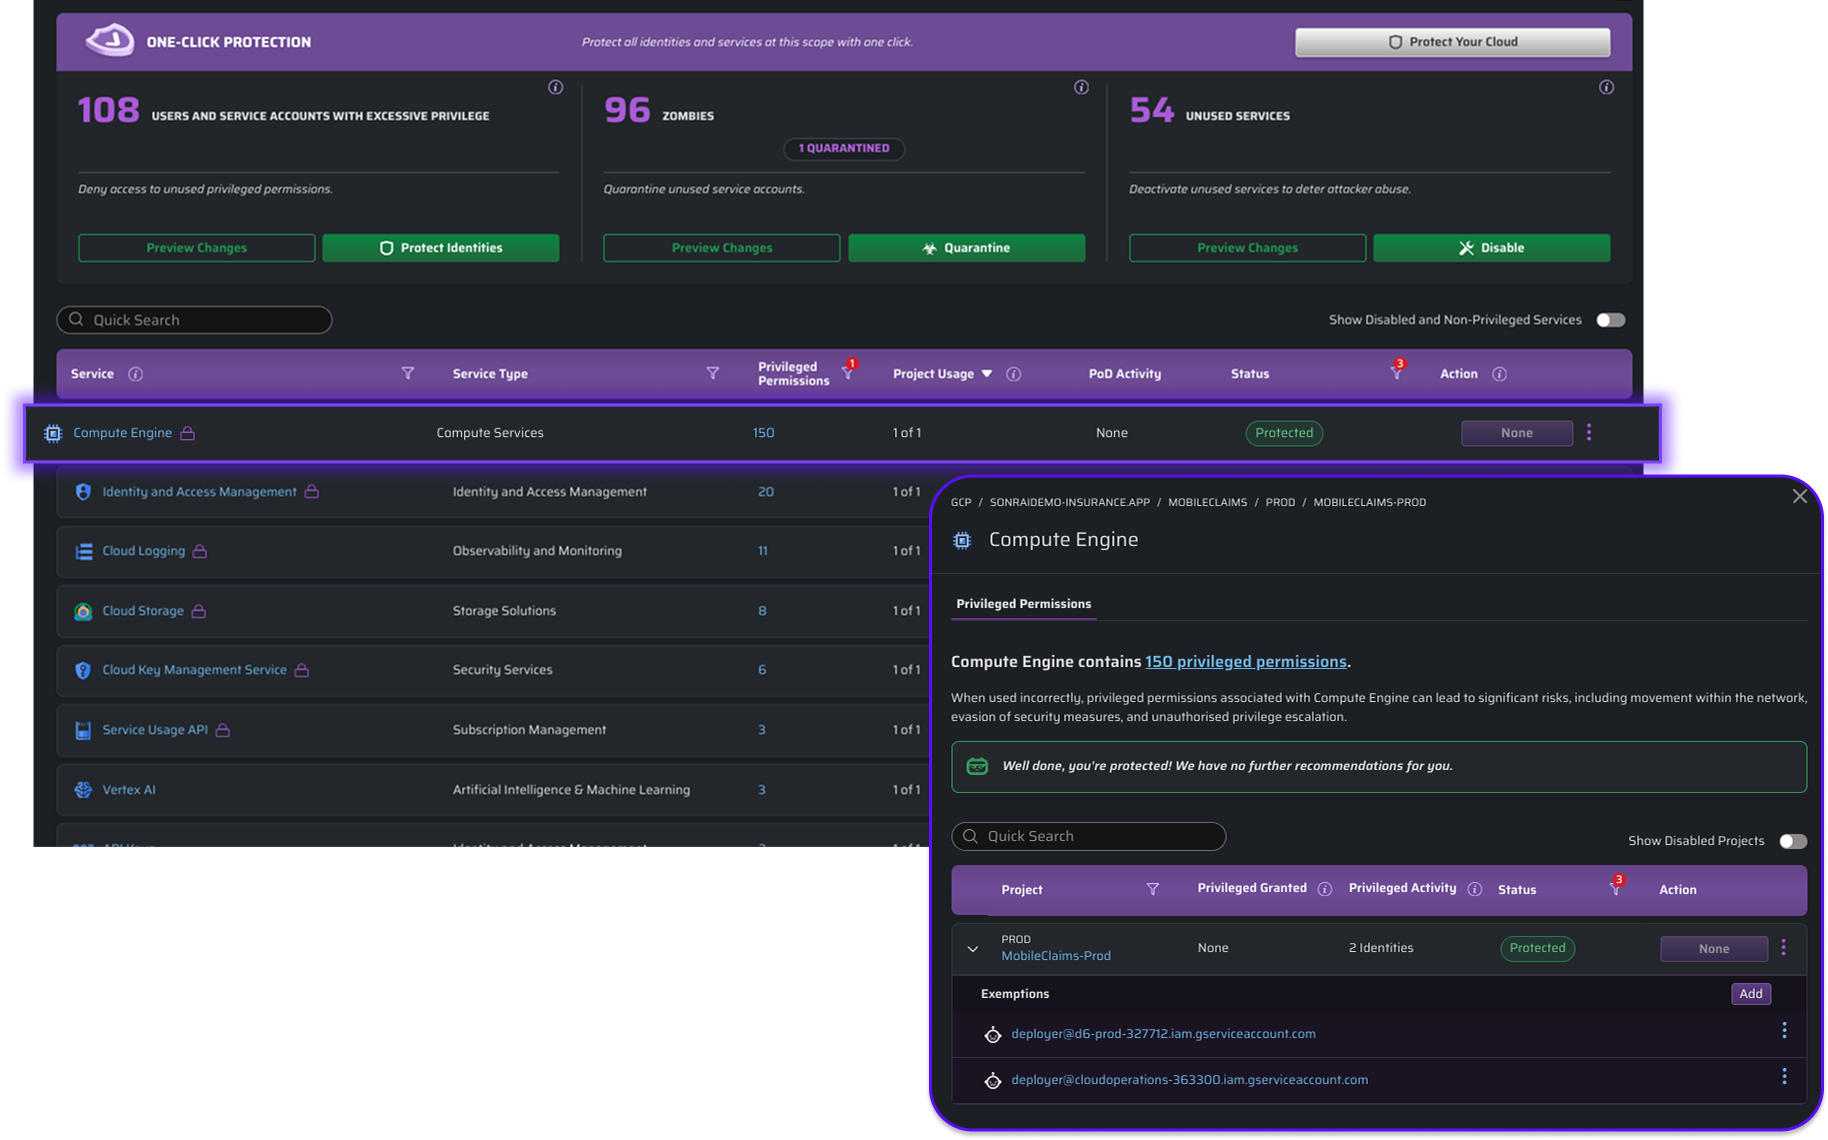The width and height of the screenshot is (1828, 1140).
Task: Open MobileClaims-Prod project link
Action: pos(1056,956)
